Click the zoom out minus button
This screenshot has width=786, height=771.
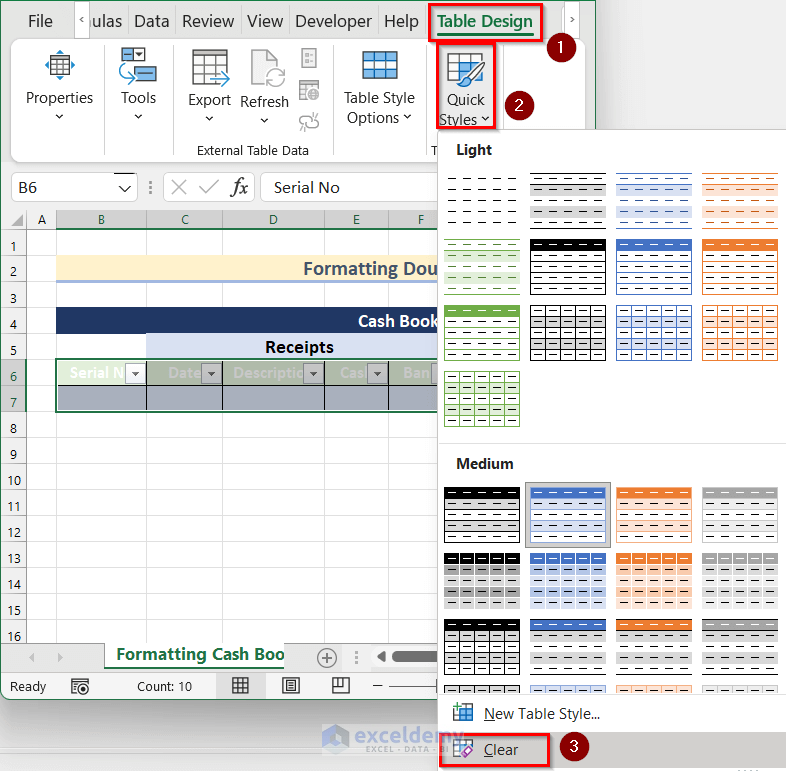tap(378, 686)
